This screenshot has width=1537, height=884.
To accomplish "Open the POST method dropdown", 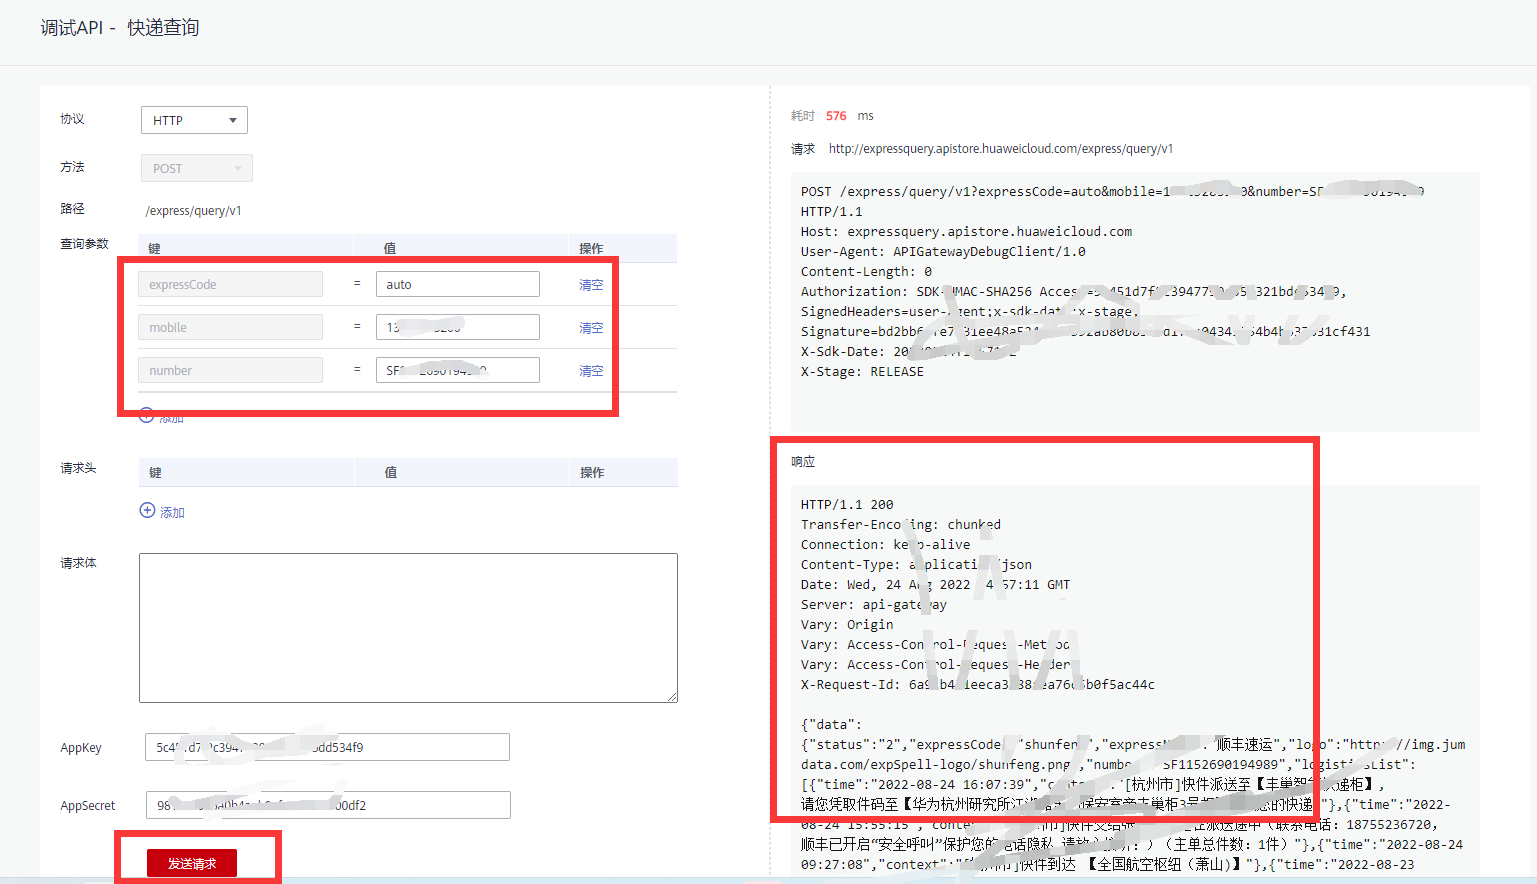I will 196,168.
